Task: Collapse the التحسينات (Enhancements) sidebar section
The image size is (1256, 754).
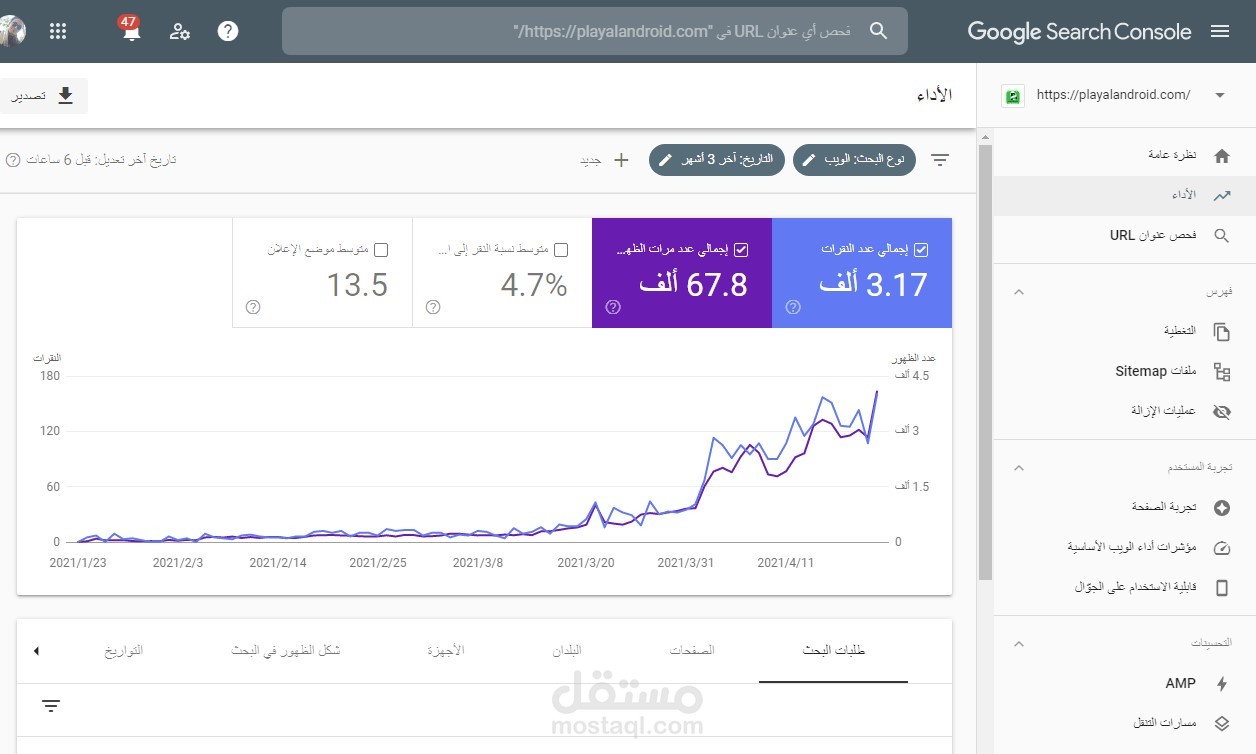Action: (1018, 643)
